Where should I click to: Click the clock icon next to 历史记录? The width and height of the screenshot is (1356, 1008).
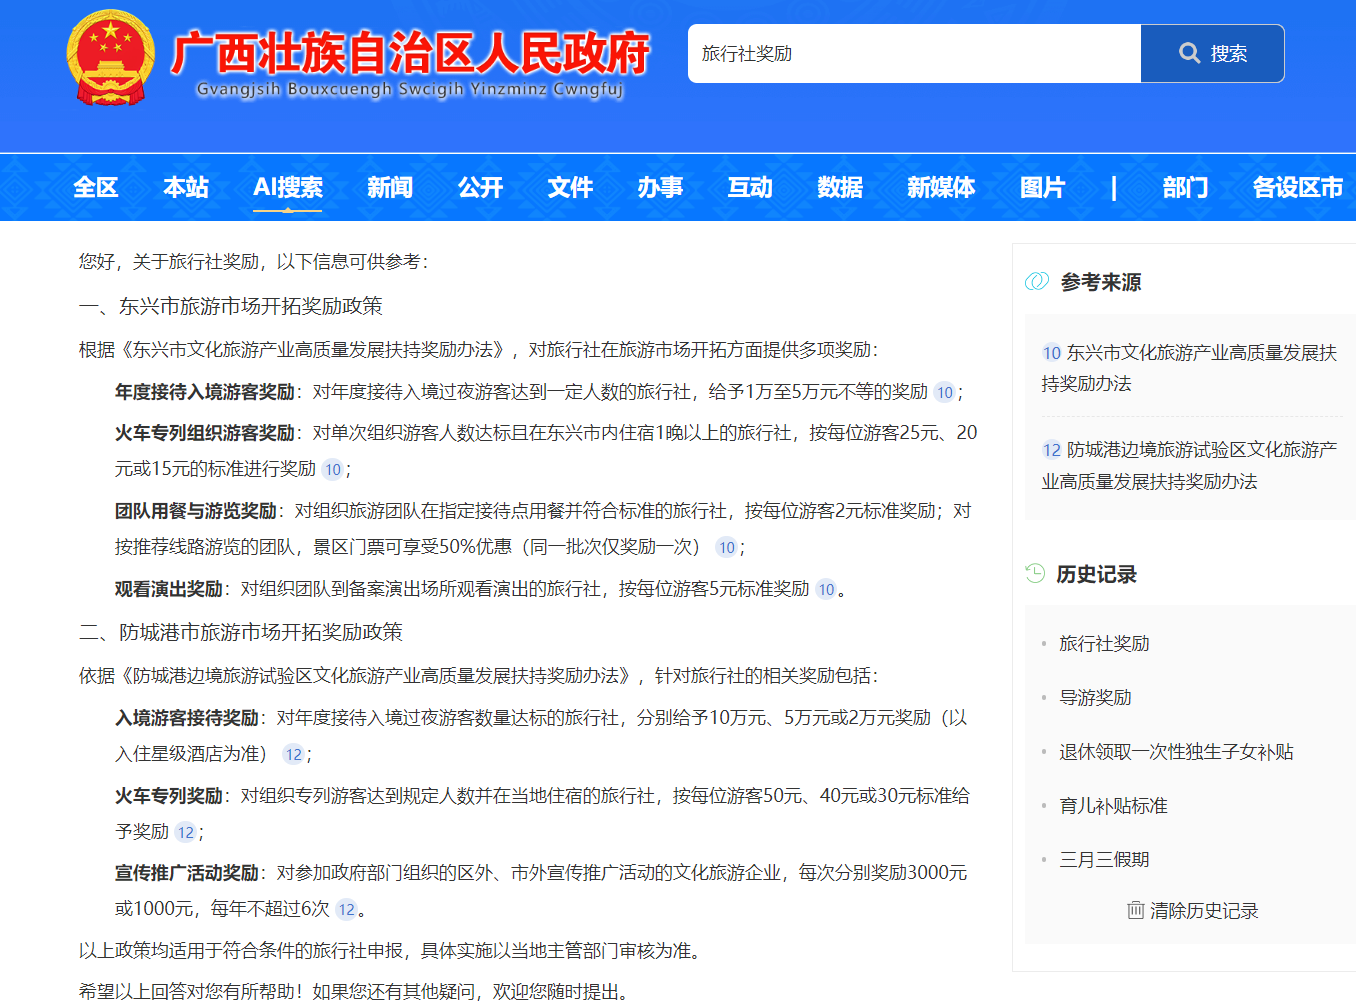pos(1036,575)
